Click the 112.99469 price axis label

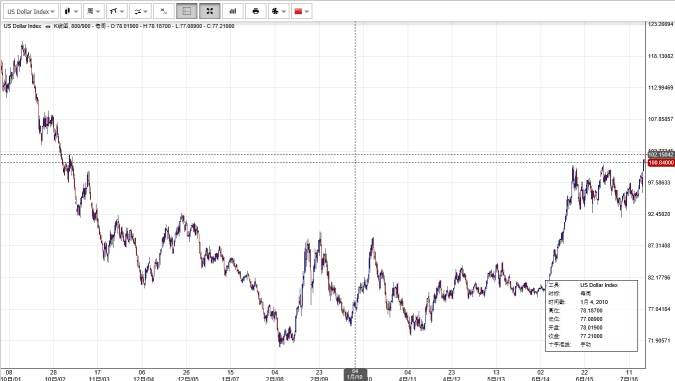click(x=660, y=87)
